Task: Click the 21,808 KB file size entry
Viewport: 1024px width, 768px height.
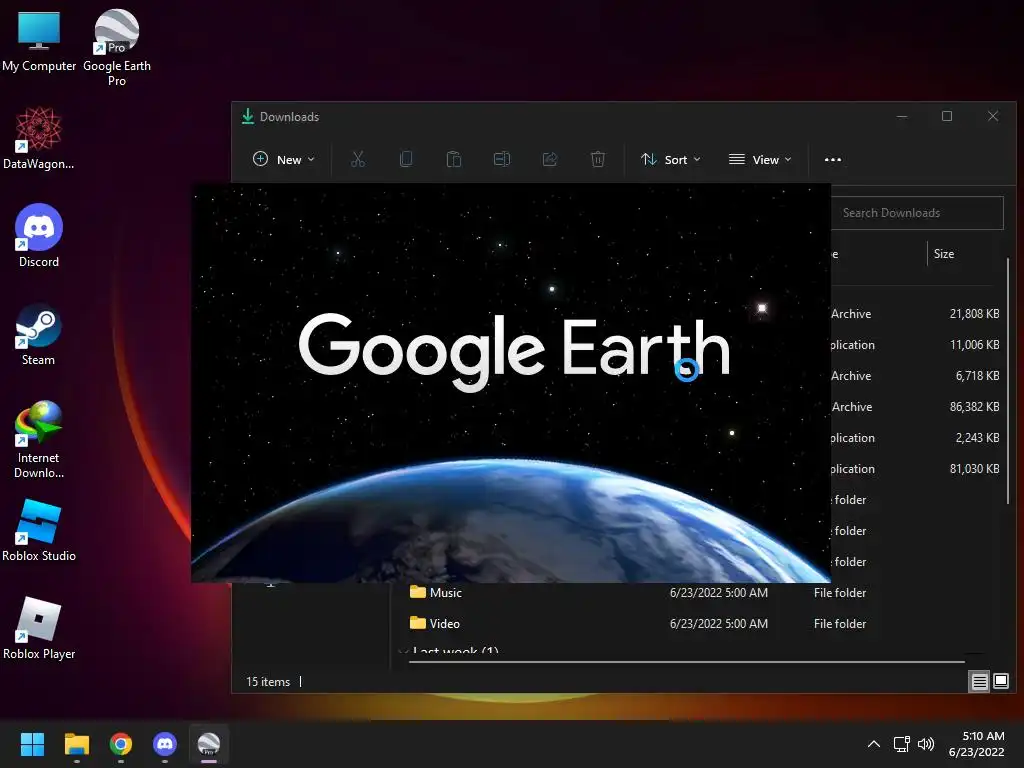Action: (974, 314)
